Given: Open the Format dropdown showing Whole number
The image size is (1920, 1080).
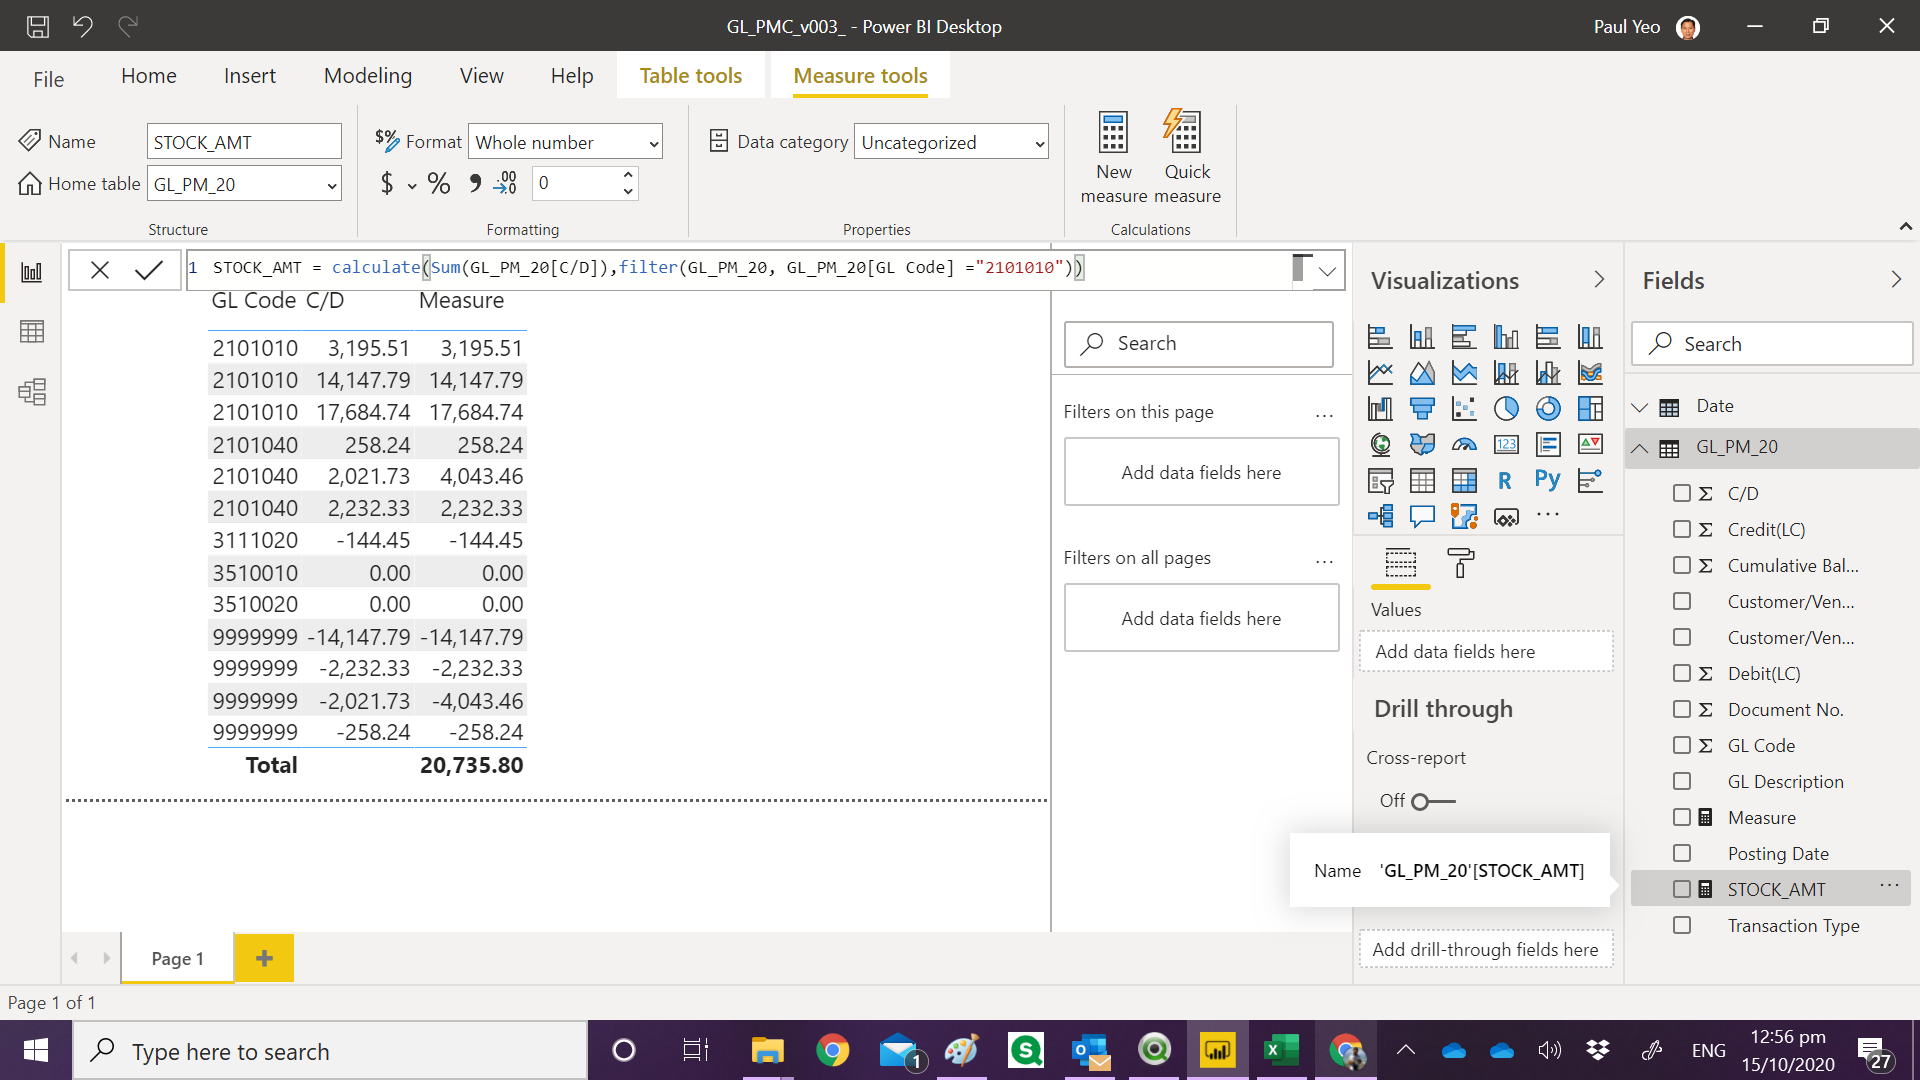Looking at the screenshot, I should coord(565,142).
